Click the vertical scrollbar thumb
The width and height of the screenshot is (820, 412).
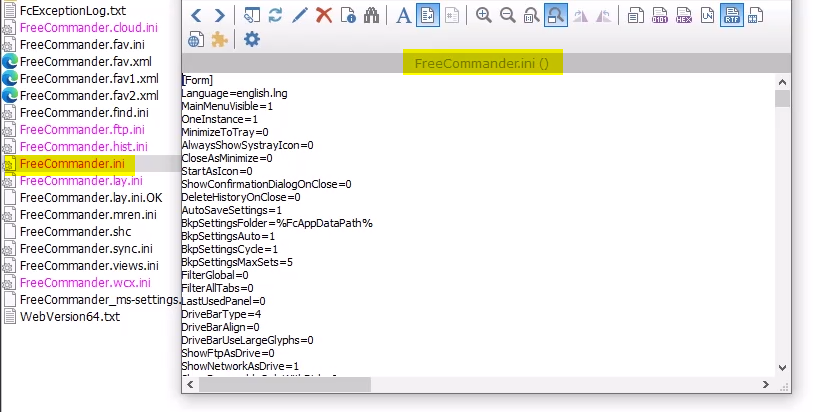[x=782, y=98]
